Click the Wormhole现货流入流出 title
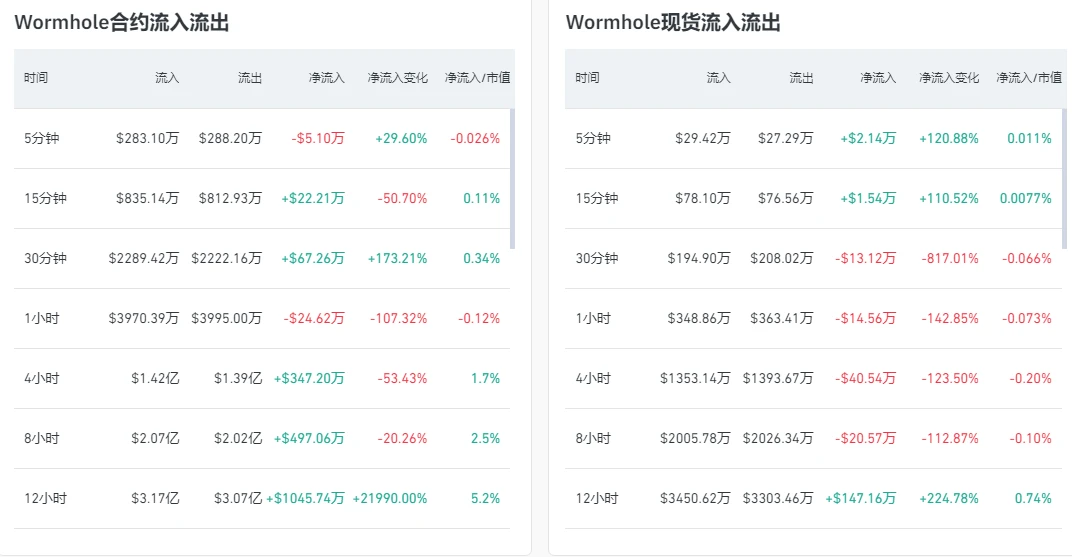The height and width of the screenshot is (557, 1072). (x=673, y=23)
